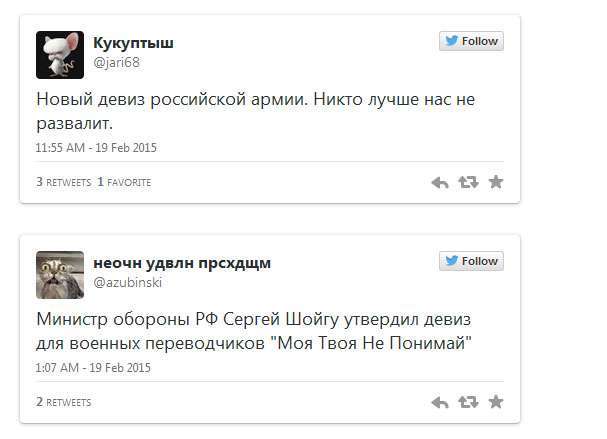This screenshot has width=607, height=439.
Task: Click the tweet text about девиз российской армии
Action: [x=255, y=111]
